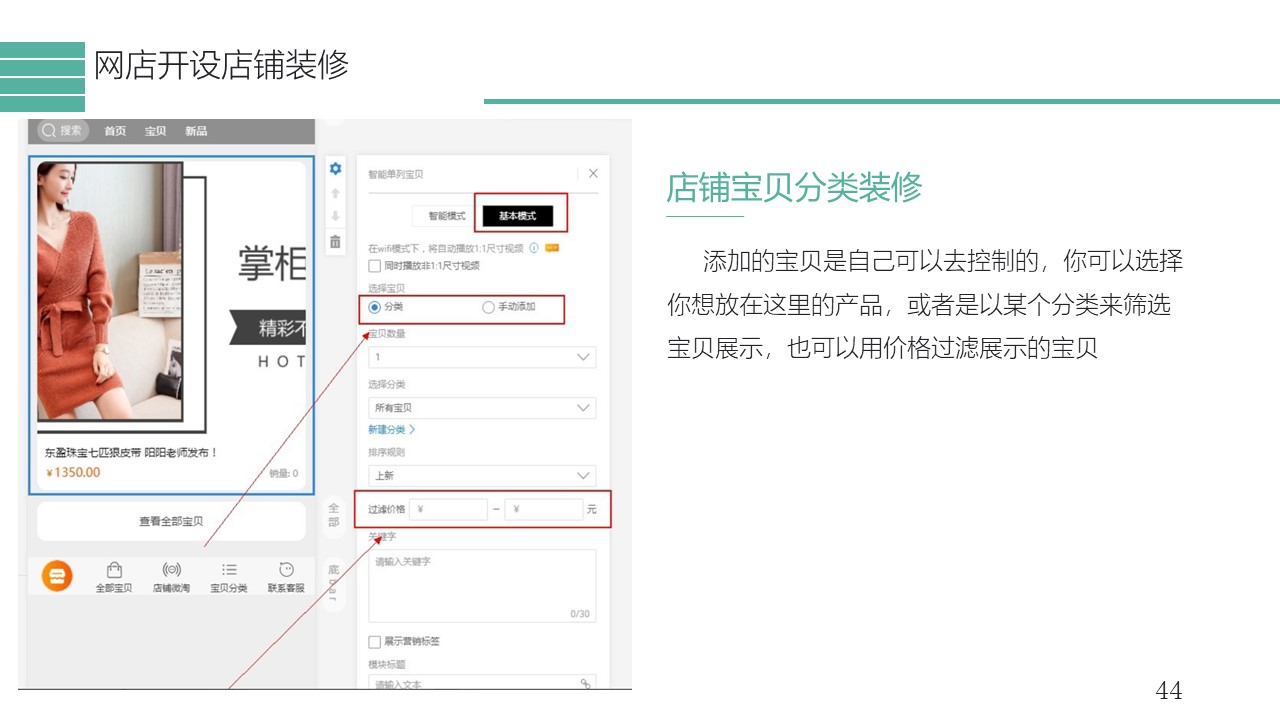Click the maximum filter price field
The image size is (1280, 720).
pyautogui.click(x=544, y=509)
